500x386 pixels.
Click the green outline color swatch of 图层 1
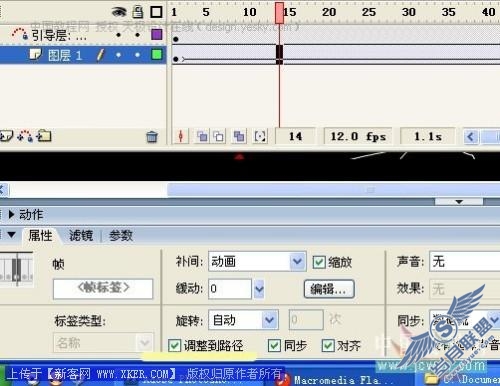156,54
